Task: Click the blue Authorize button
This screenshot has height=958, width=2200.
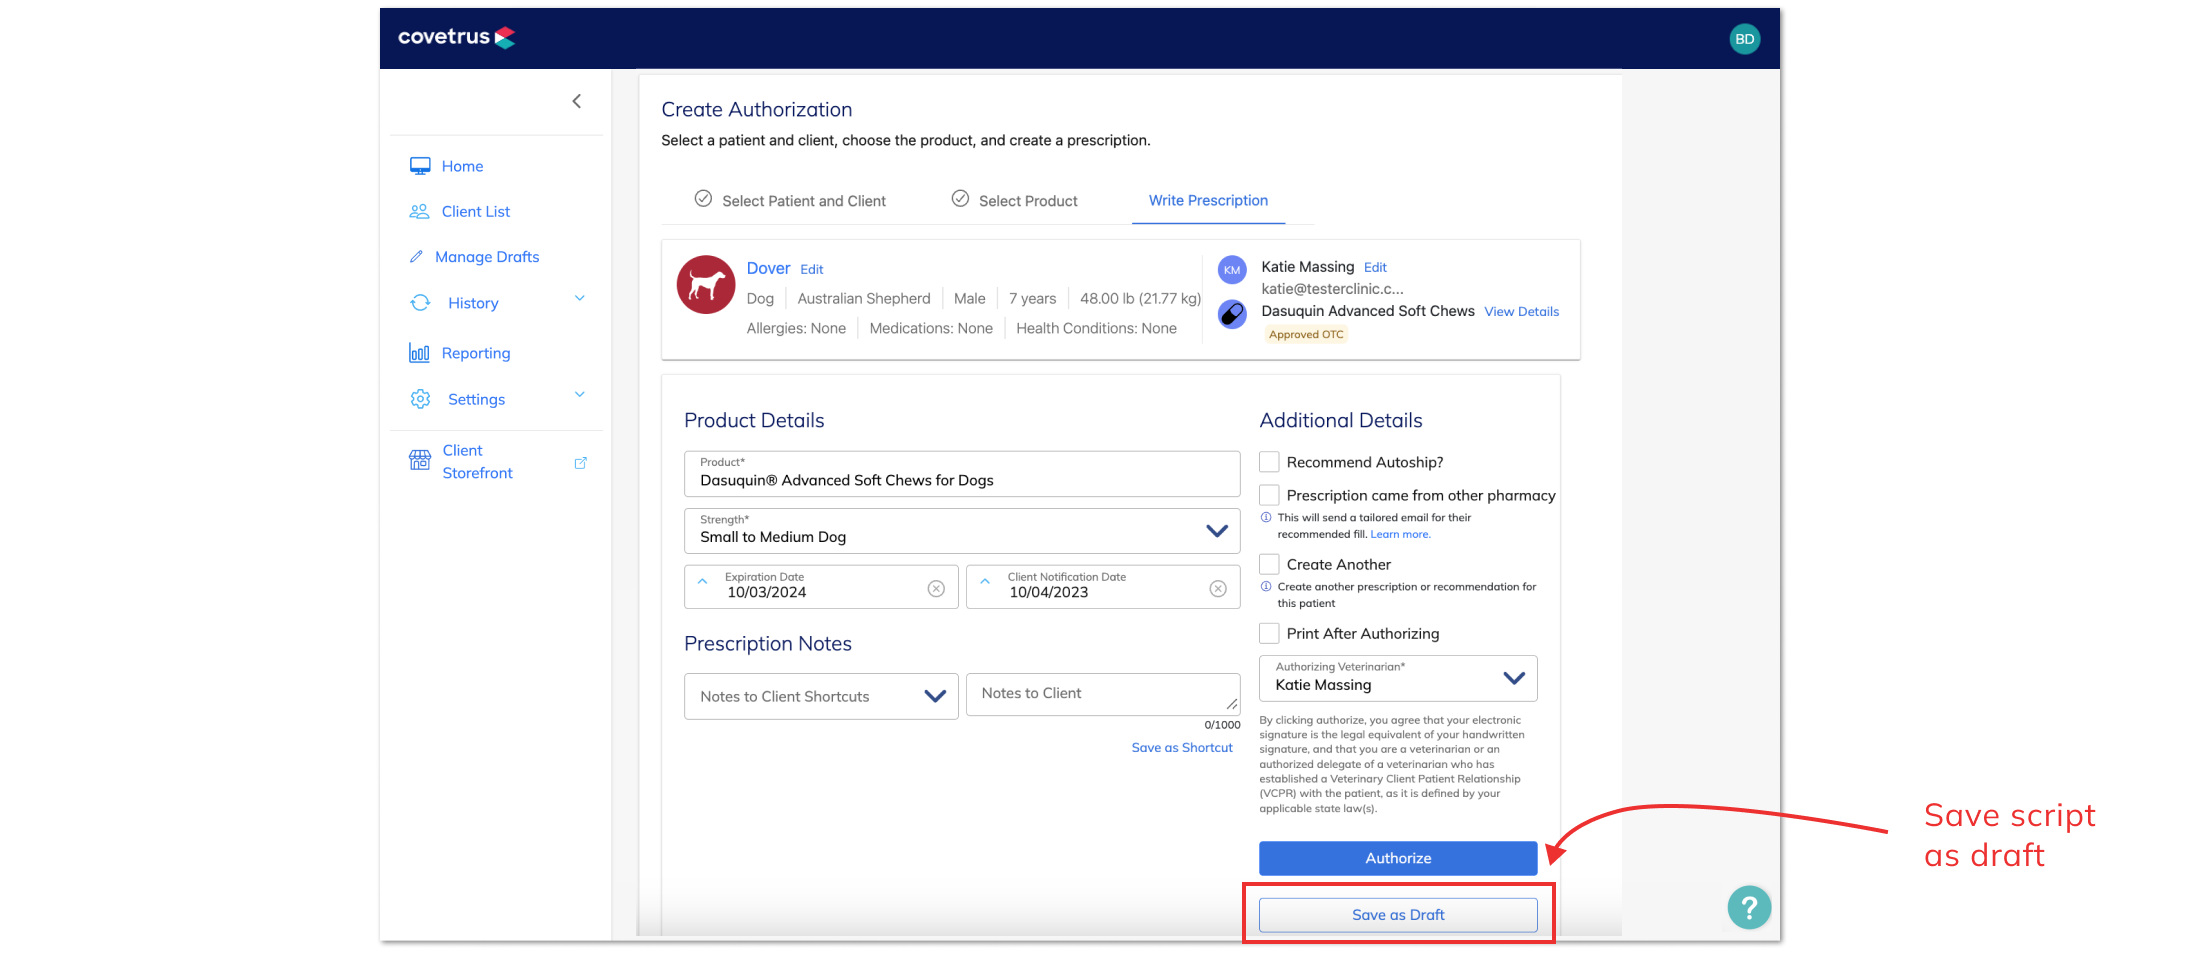Action: [1398, 858]
